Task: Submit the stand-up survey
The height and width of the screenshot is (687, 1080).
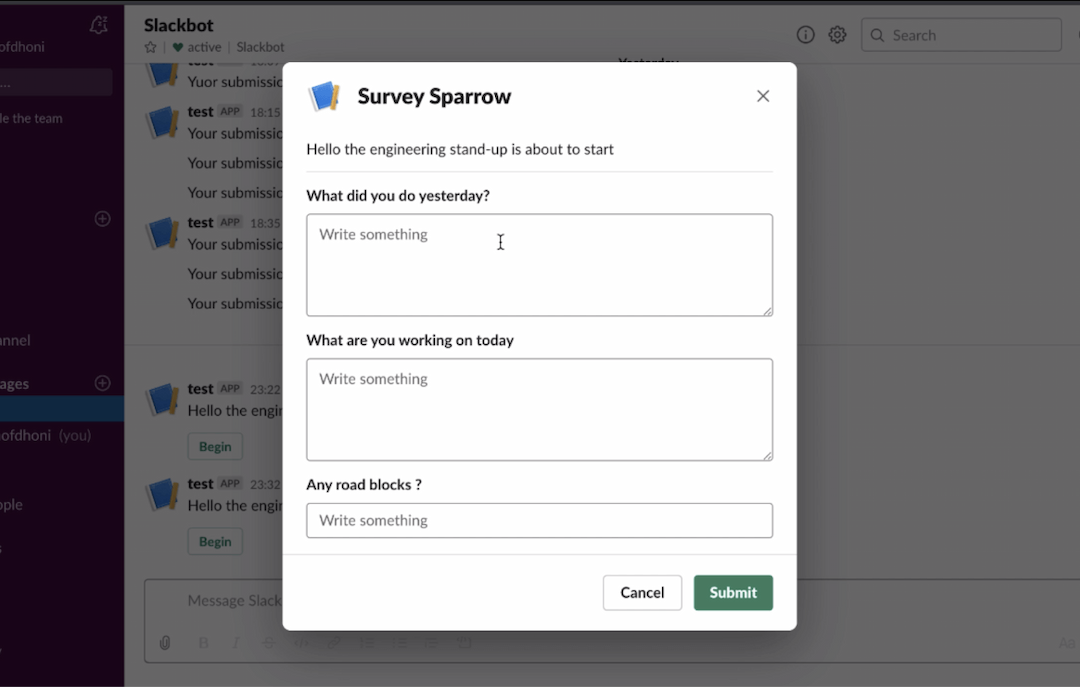Action: click(733, 593)
